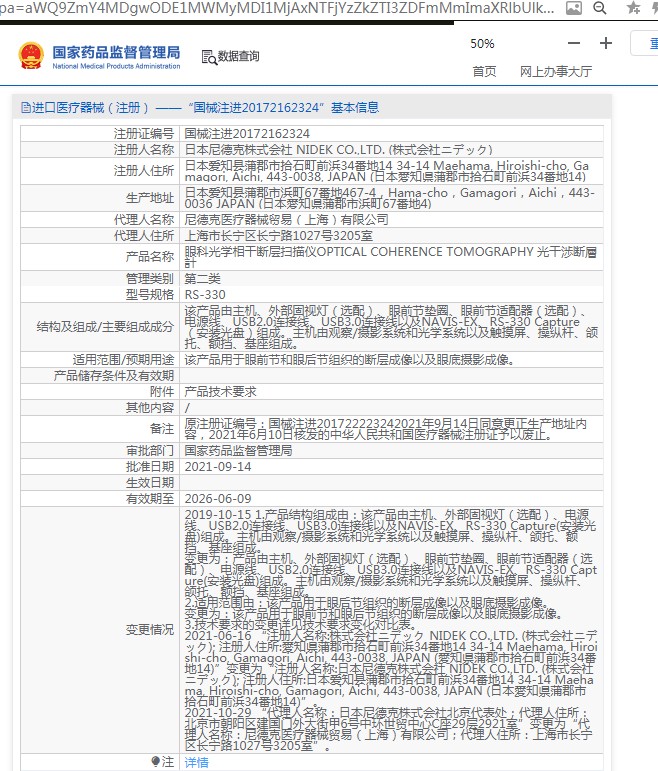
Task: Click the document icon beside 进口医疗器械
Action: (x=26, y=107)
